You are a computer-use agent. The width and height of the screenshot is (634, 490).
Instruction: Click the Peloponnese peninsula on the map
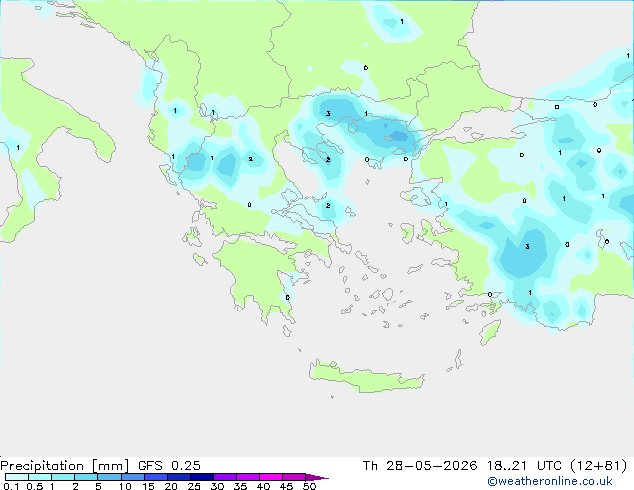(259, 277)
